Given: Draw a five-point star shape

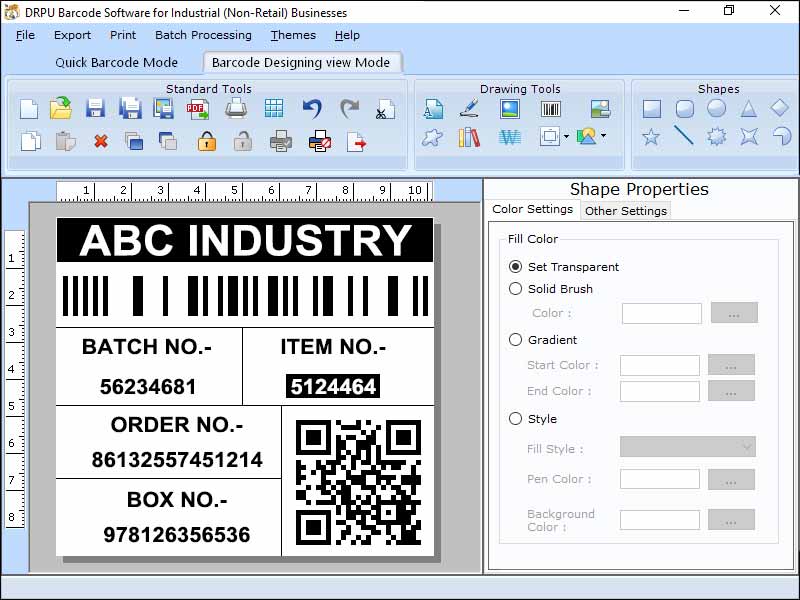Looking at the screenshot, I should (x=651, y=137).
